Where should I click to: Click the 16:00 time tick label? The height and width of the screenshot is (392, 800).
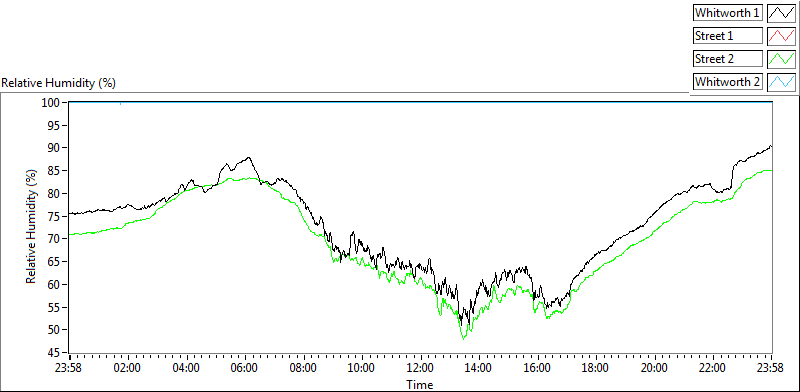pos(538,368)
